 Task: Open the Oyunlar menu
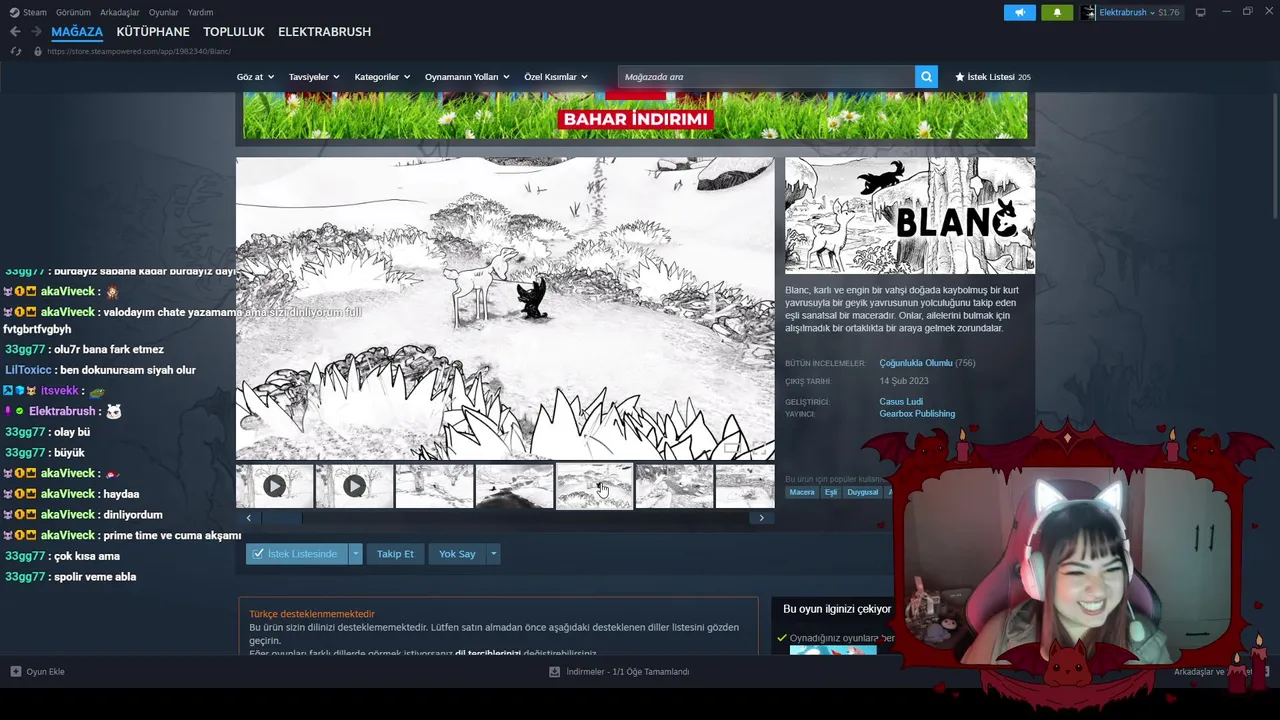tap(164, 12)
